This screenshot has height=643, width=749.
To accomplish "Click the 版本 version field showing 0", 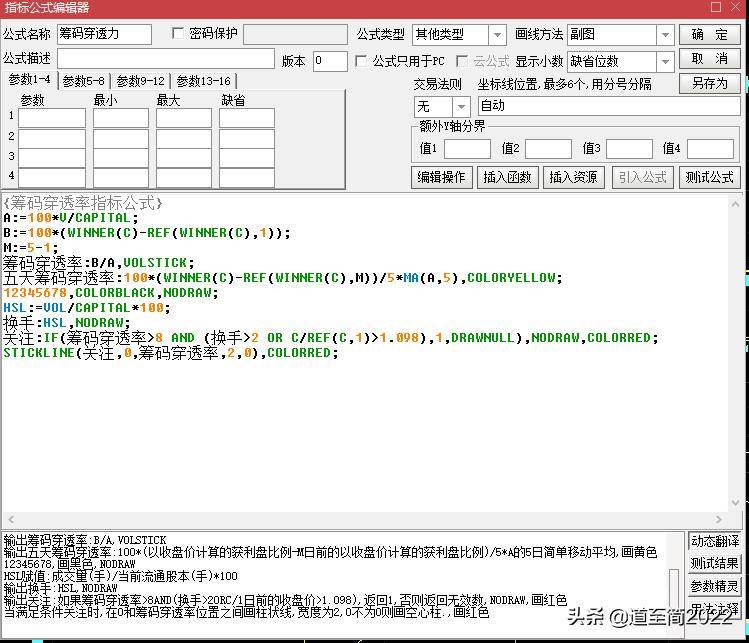I will 330,62.
